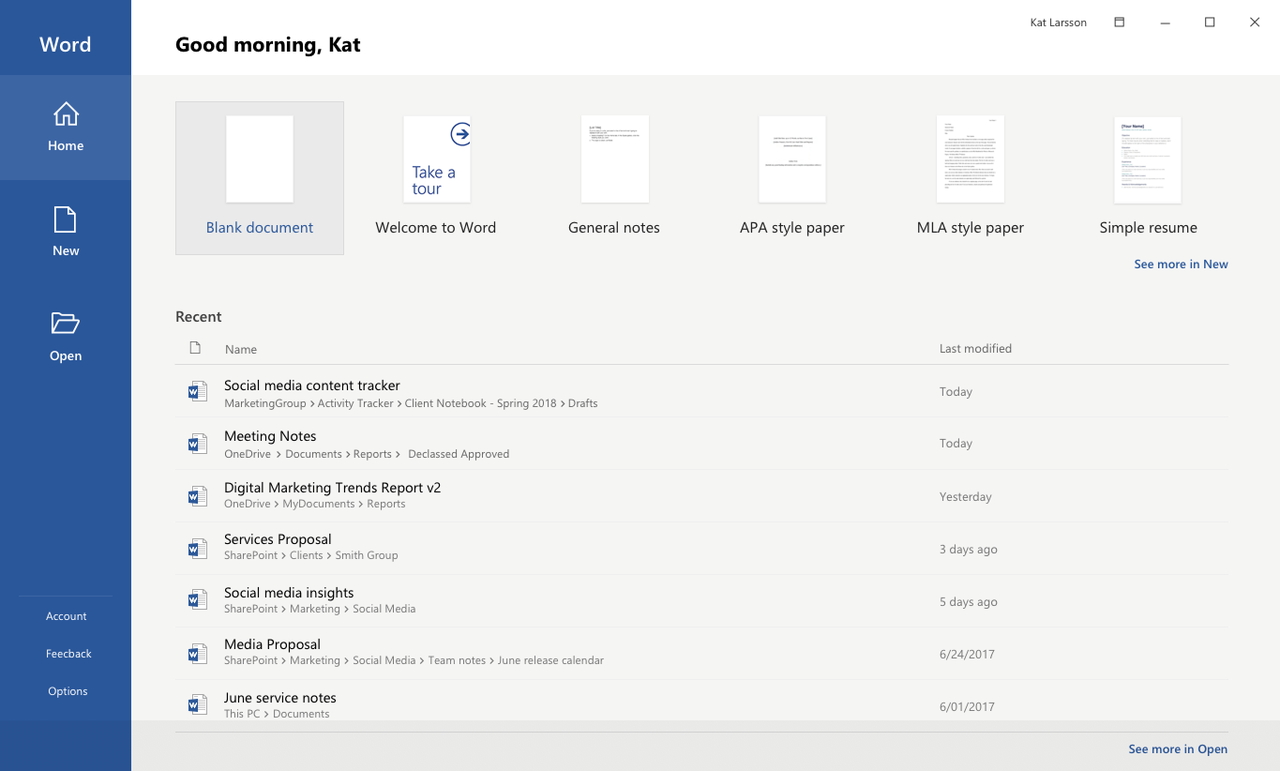Select the APA style paper template
The height and width of the screenshot is (771, 1280).
pyautogui.click(x=792, y=160)
